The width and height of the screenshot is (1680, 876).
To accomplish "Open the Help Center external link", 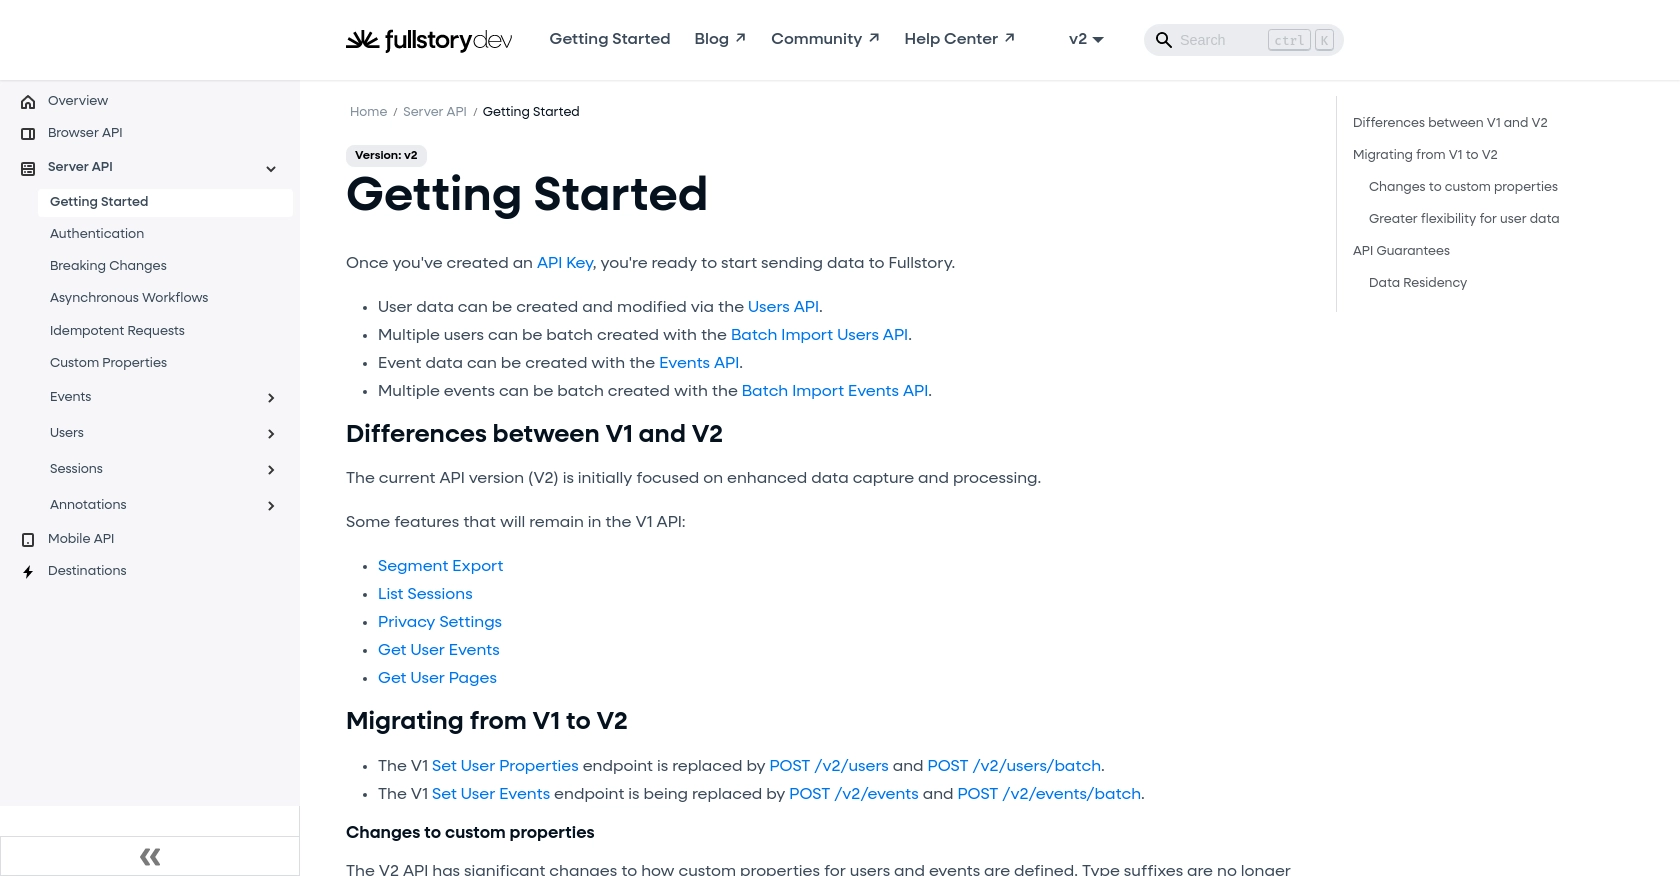I will [959, 39].
